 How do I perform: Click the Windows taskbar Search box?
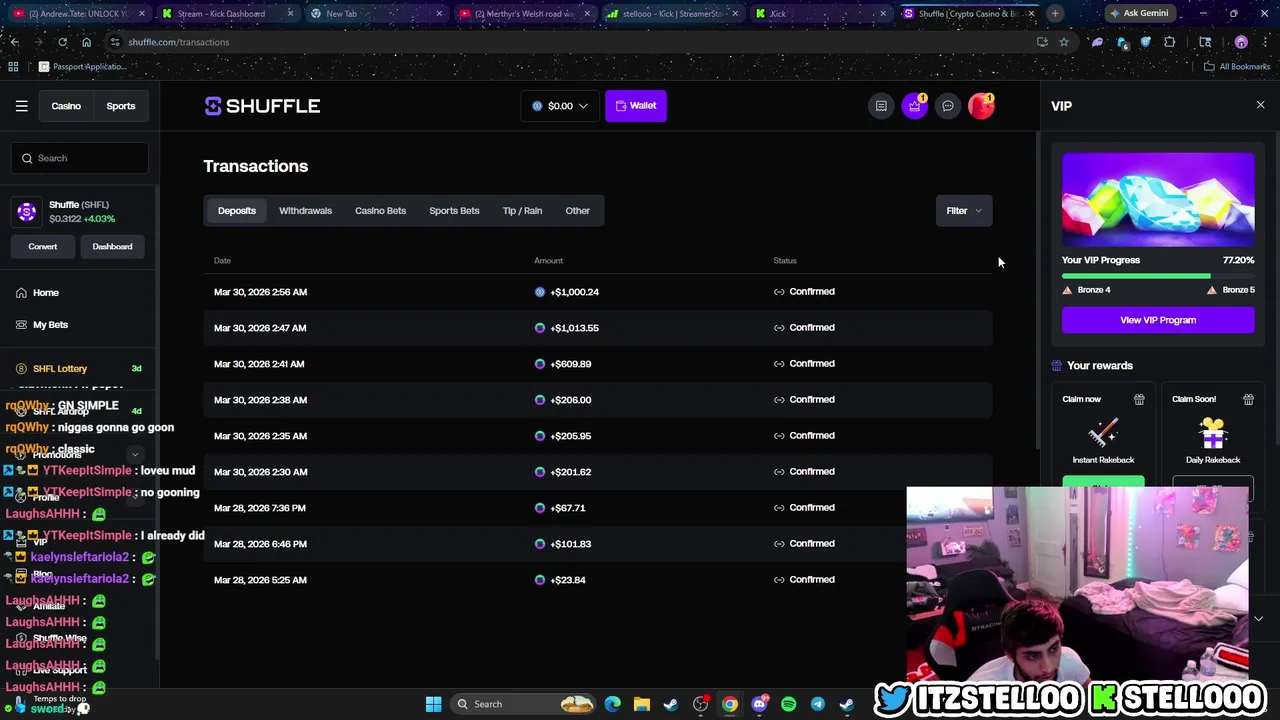click(525, 704)
